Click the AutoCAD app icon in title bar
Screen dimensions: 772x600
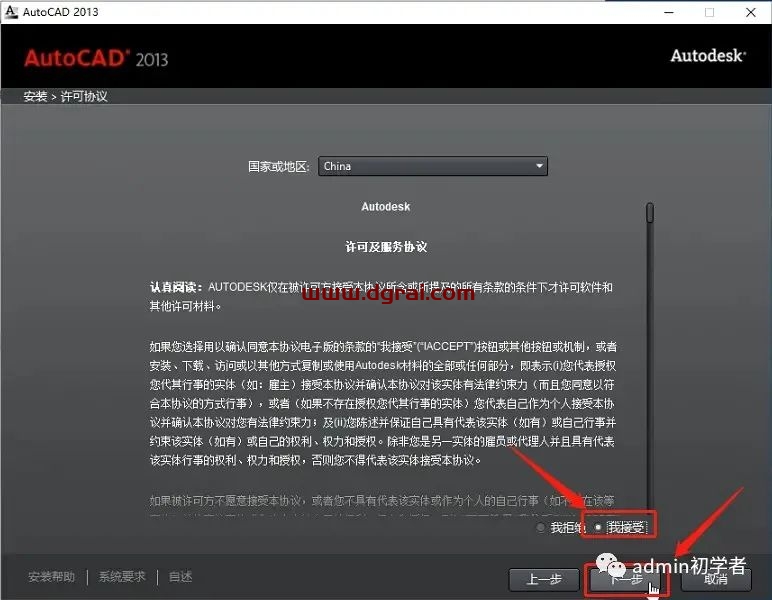11,12
